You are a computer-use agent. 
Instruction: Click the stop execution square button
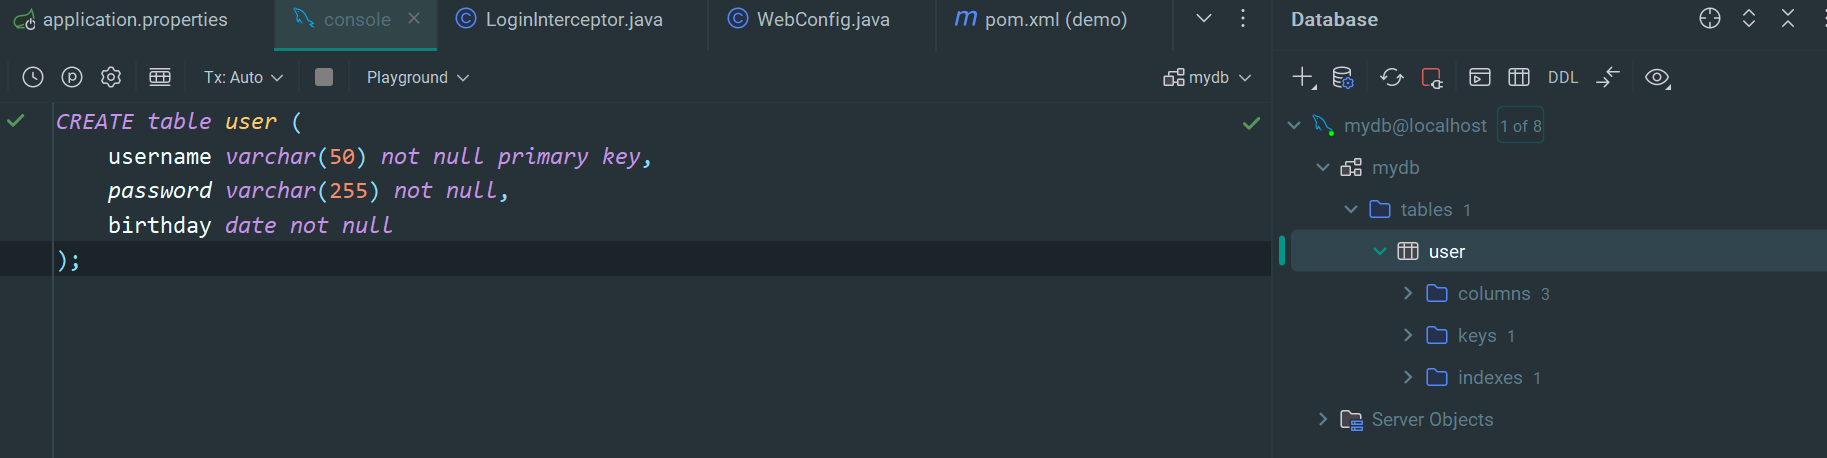coord(324,77)
